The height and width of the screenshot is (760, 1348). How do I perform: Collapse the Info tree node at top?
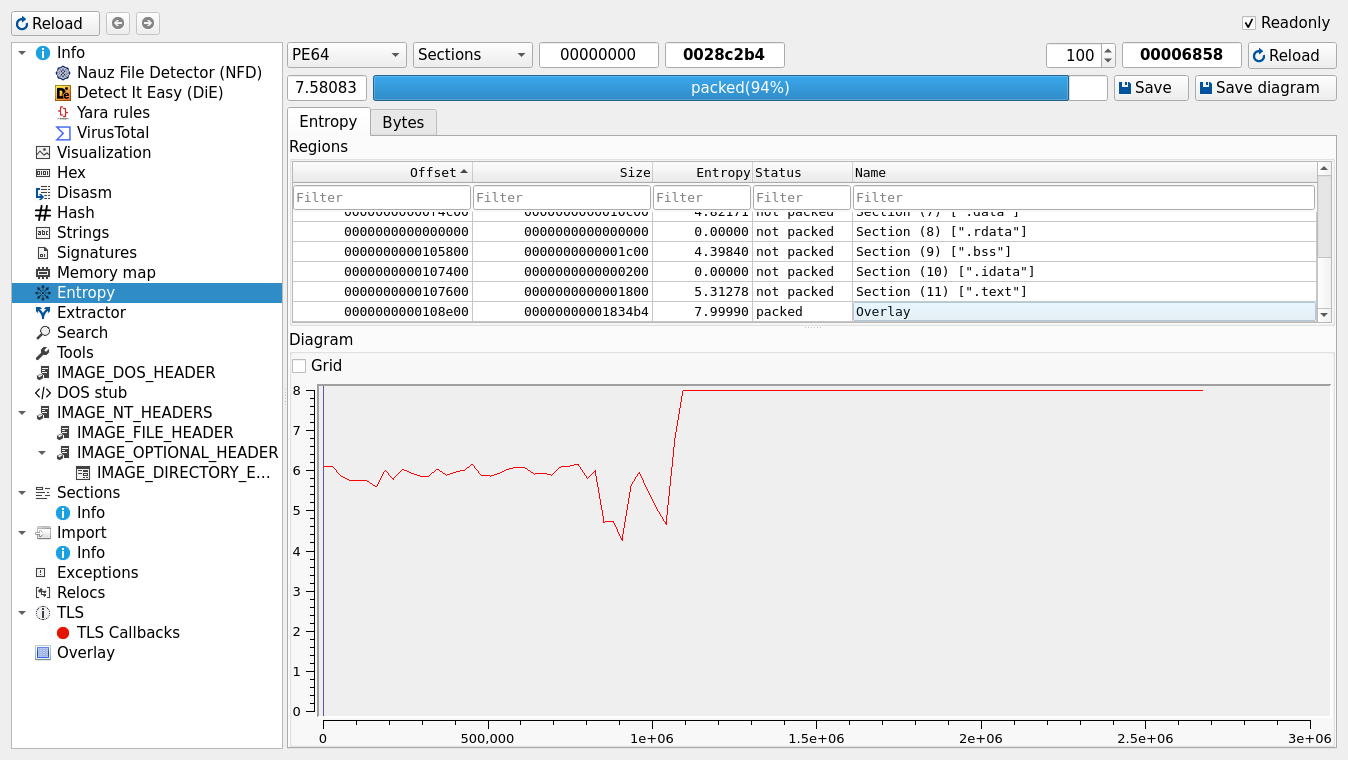22,53
